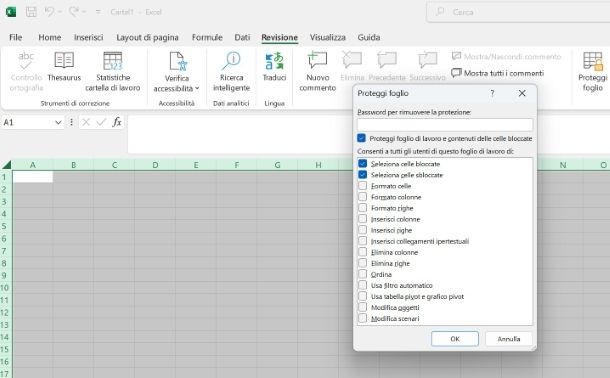Check Inserisci righe option
610x378 pixels.
click(363, 230)
